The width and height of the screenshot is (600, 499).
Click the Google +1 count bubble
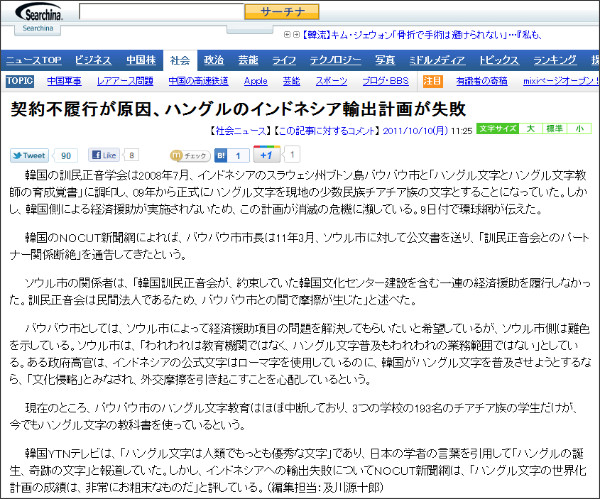(x=292, y=155)
